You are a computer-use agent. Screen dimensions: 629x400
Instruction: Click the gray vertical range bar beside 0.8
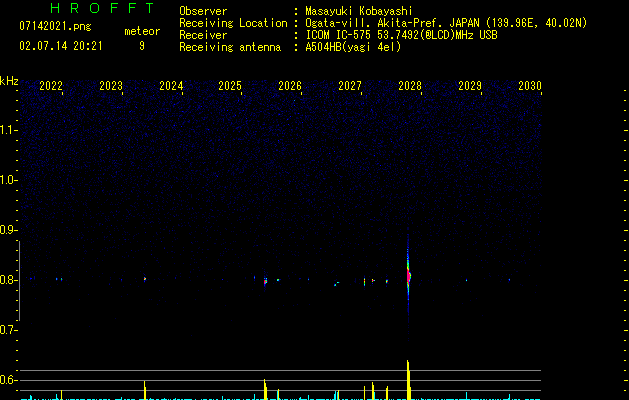click(x=19, y=281)
